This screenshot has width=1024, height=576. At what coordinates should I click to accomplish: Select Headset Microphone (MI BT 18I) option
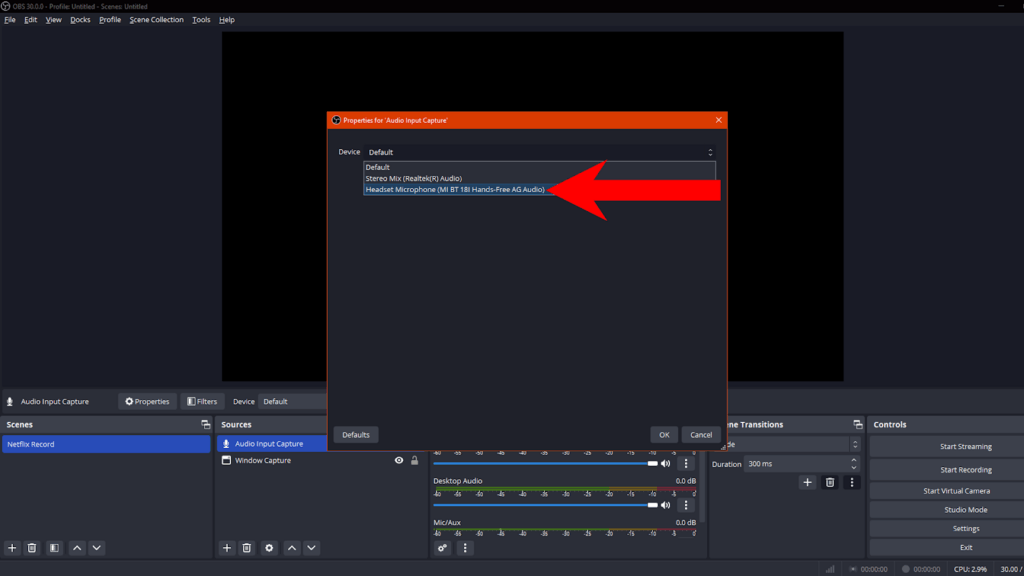click(x=455, y=189)
